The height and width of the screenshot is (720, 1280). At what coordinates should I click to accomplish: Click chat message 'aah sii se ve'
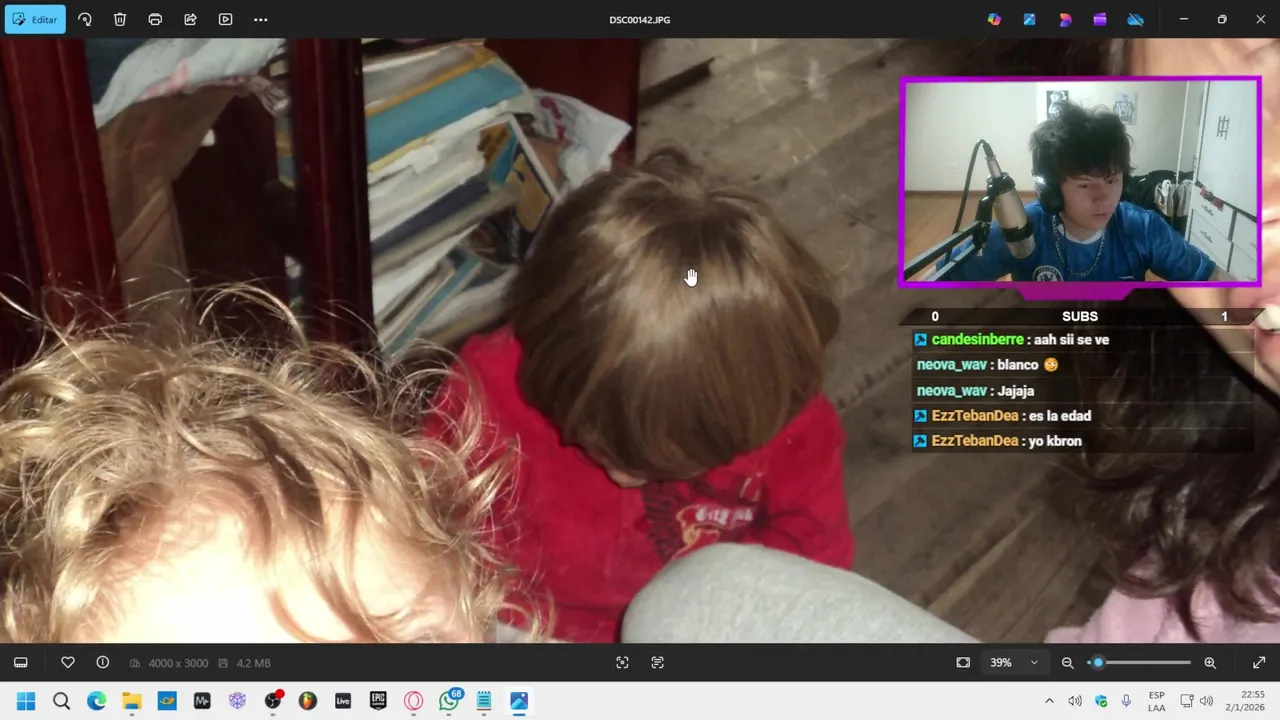tap(1071, 340)
